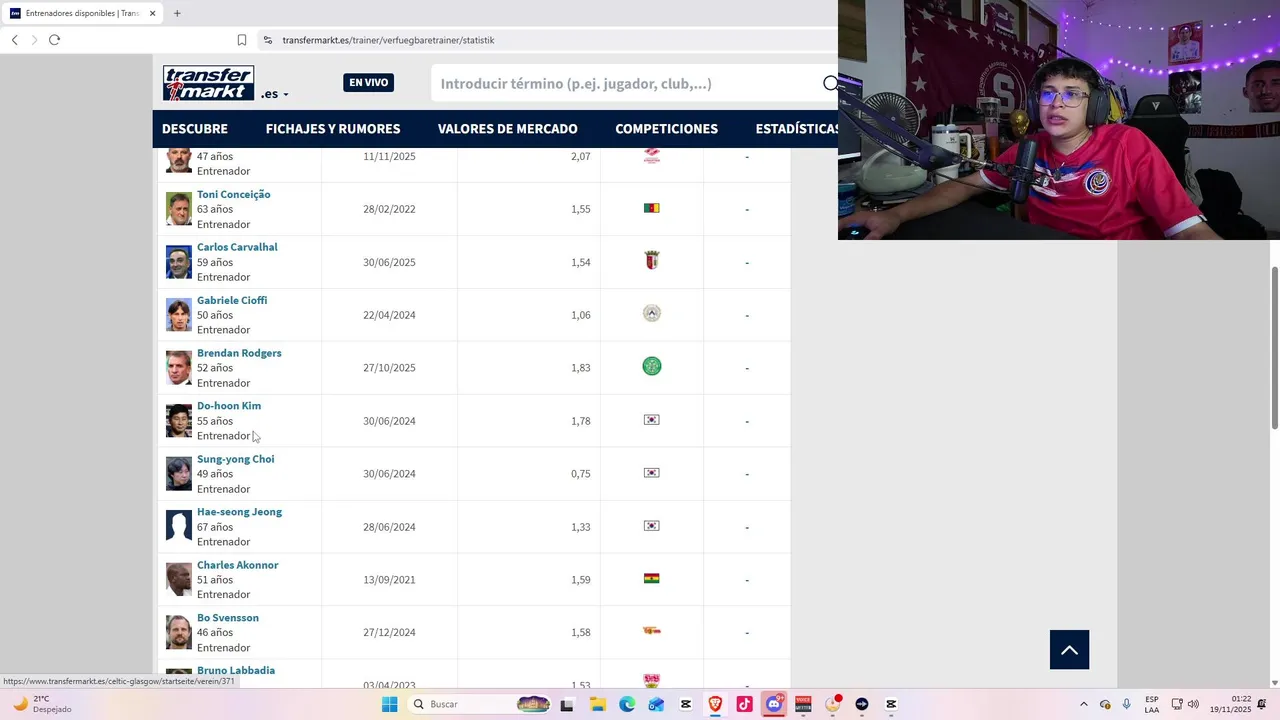The width and height of the screenshot is (1280, 720).
Task: Open a new browser tab
Action: coord(177,13)
